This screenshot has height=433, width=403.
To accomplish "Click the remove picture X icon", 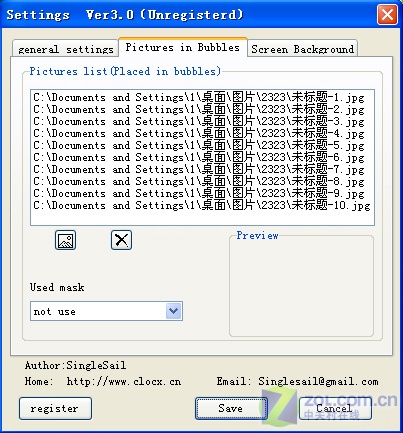I will click(x=121, y=240).
